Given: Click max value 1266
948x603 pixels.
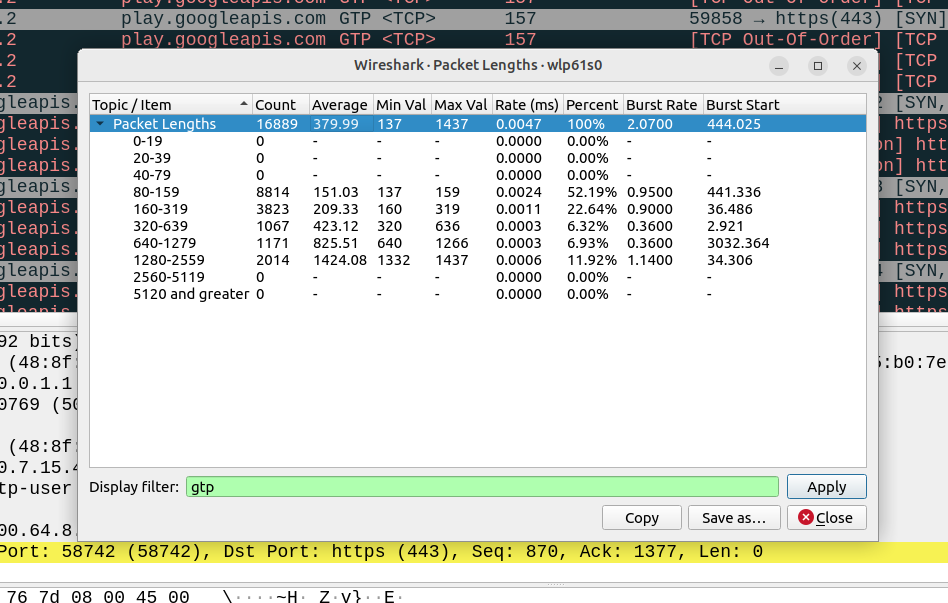Looking at the screenshot, I should [x=452, y=243].
